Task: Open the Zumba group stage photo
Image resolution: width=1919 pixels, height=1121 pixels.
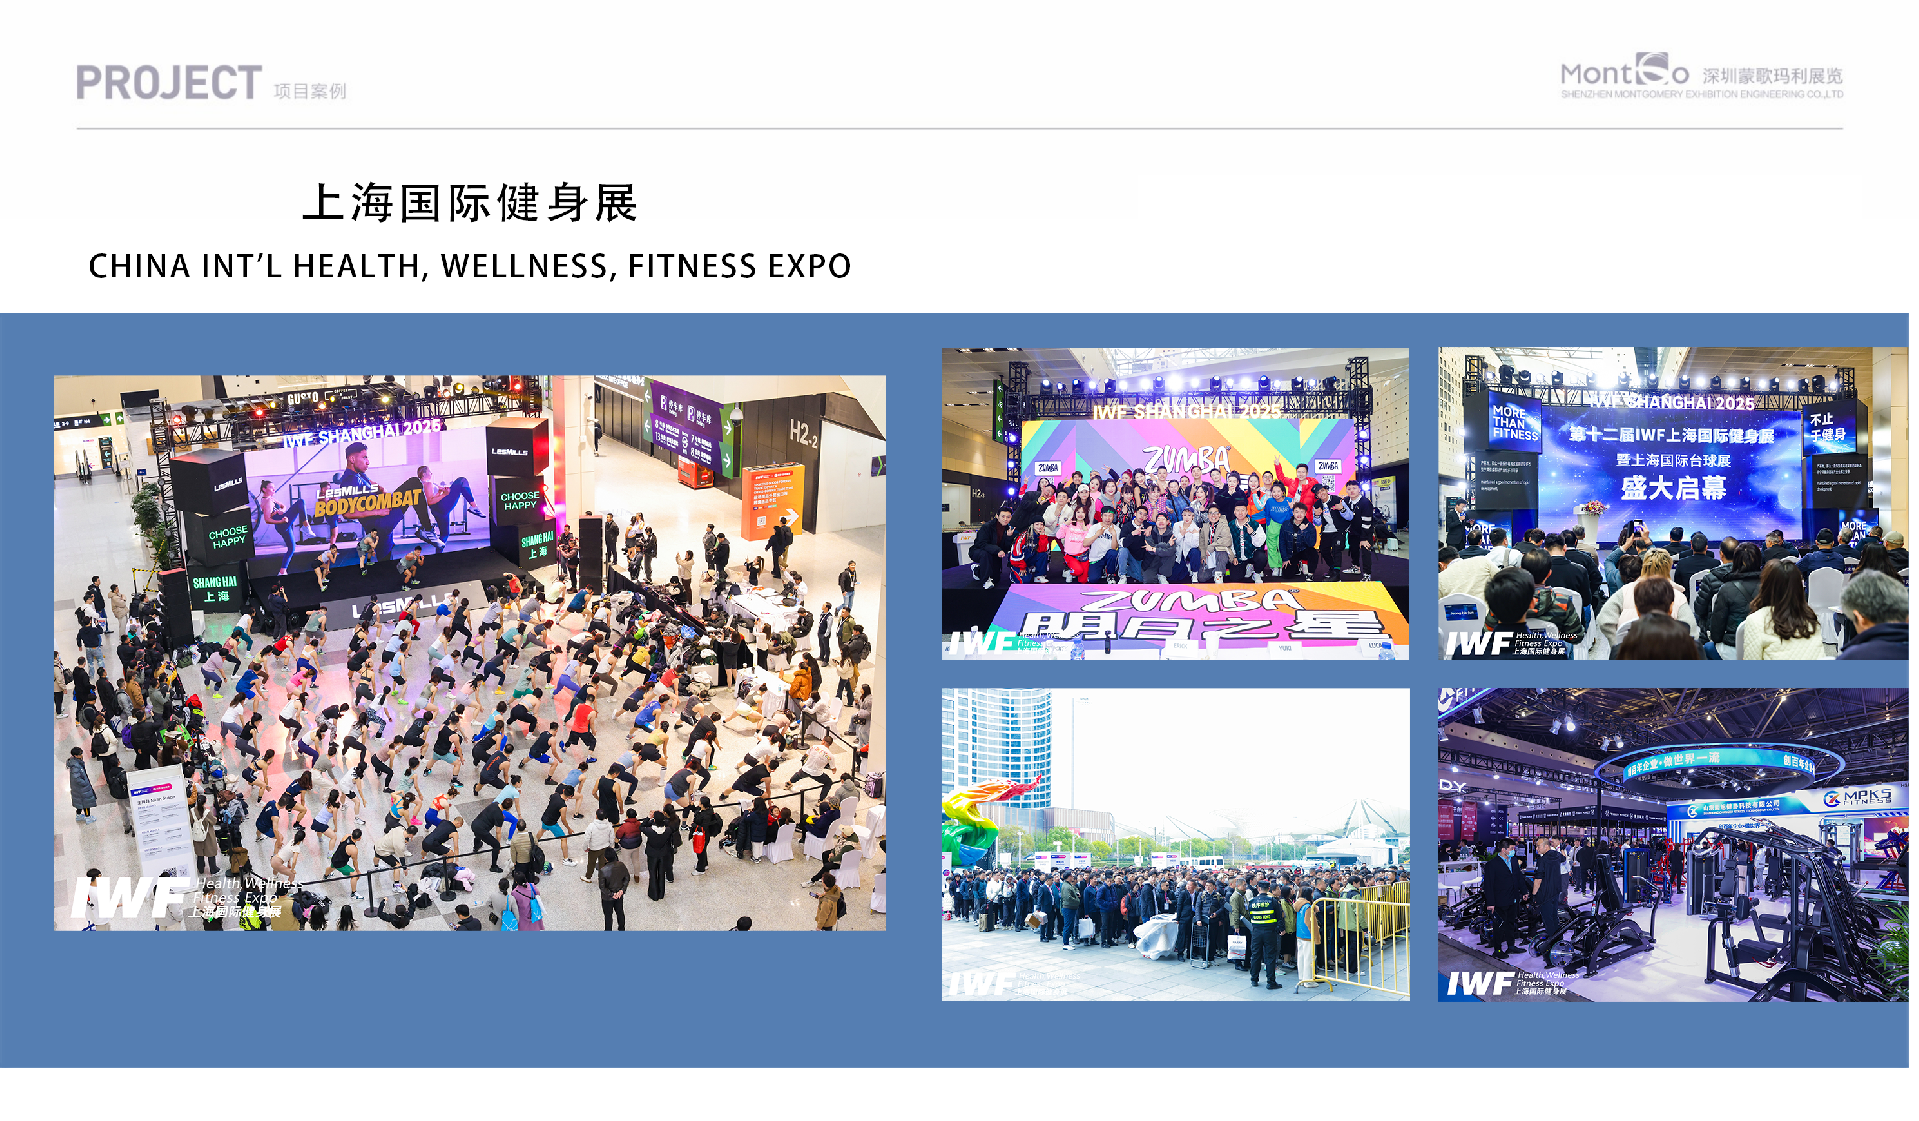Action: pos(1175,504)
